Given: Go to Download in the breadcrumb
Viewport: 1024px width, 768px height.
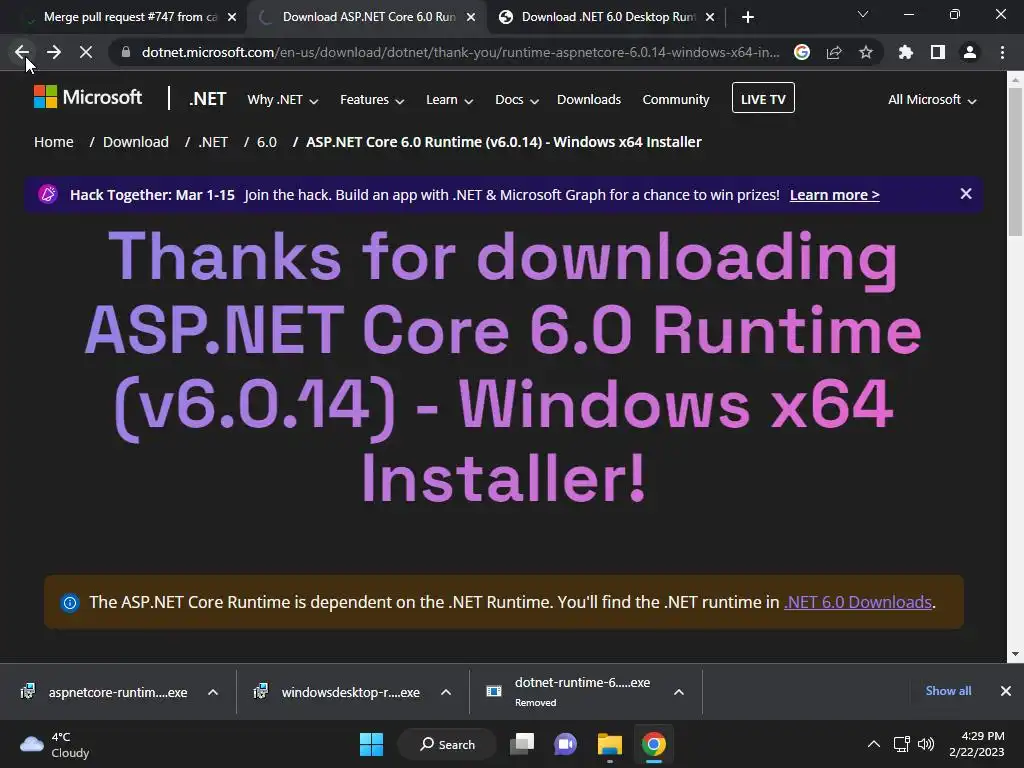Looking at the screenshot, I should coord(136,142).
